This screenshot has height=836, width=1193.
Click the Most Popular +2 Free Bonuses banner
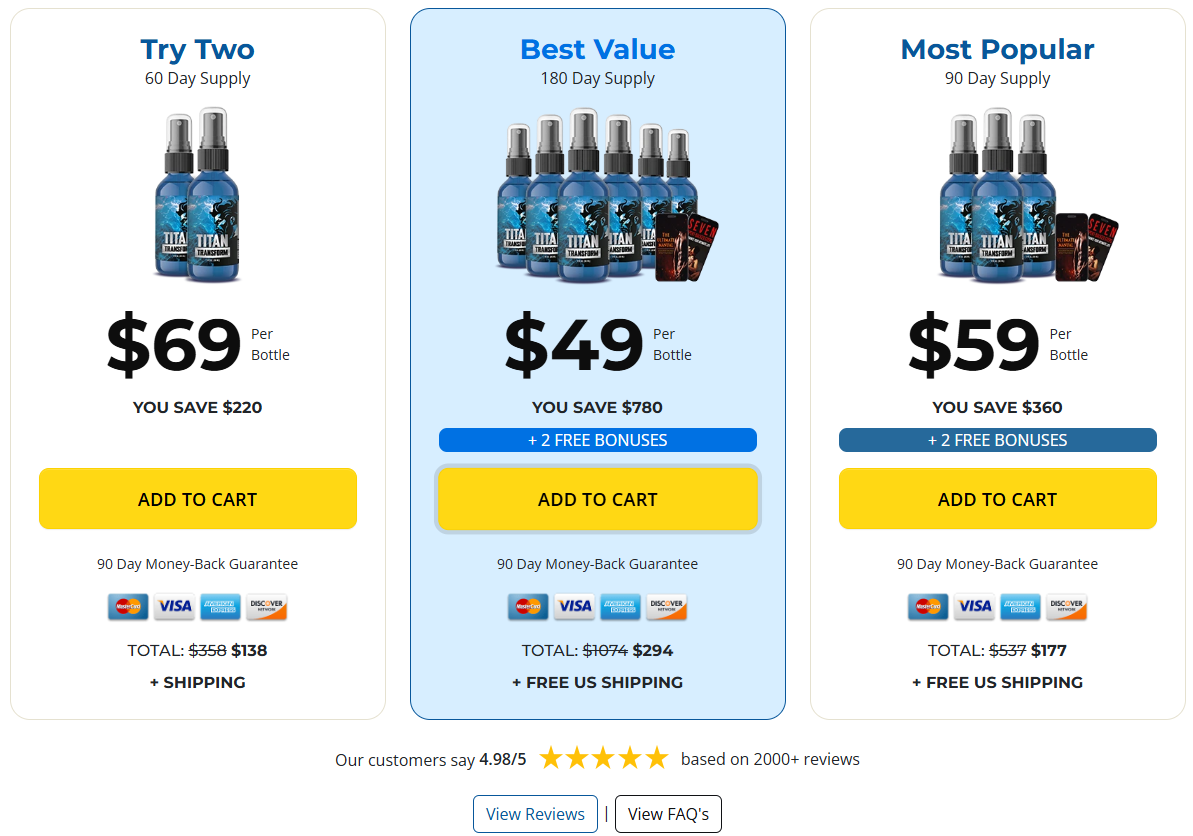pyautogui.click(x=997, y=440)
